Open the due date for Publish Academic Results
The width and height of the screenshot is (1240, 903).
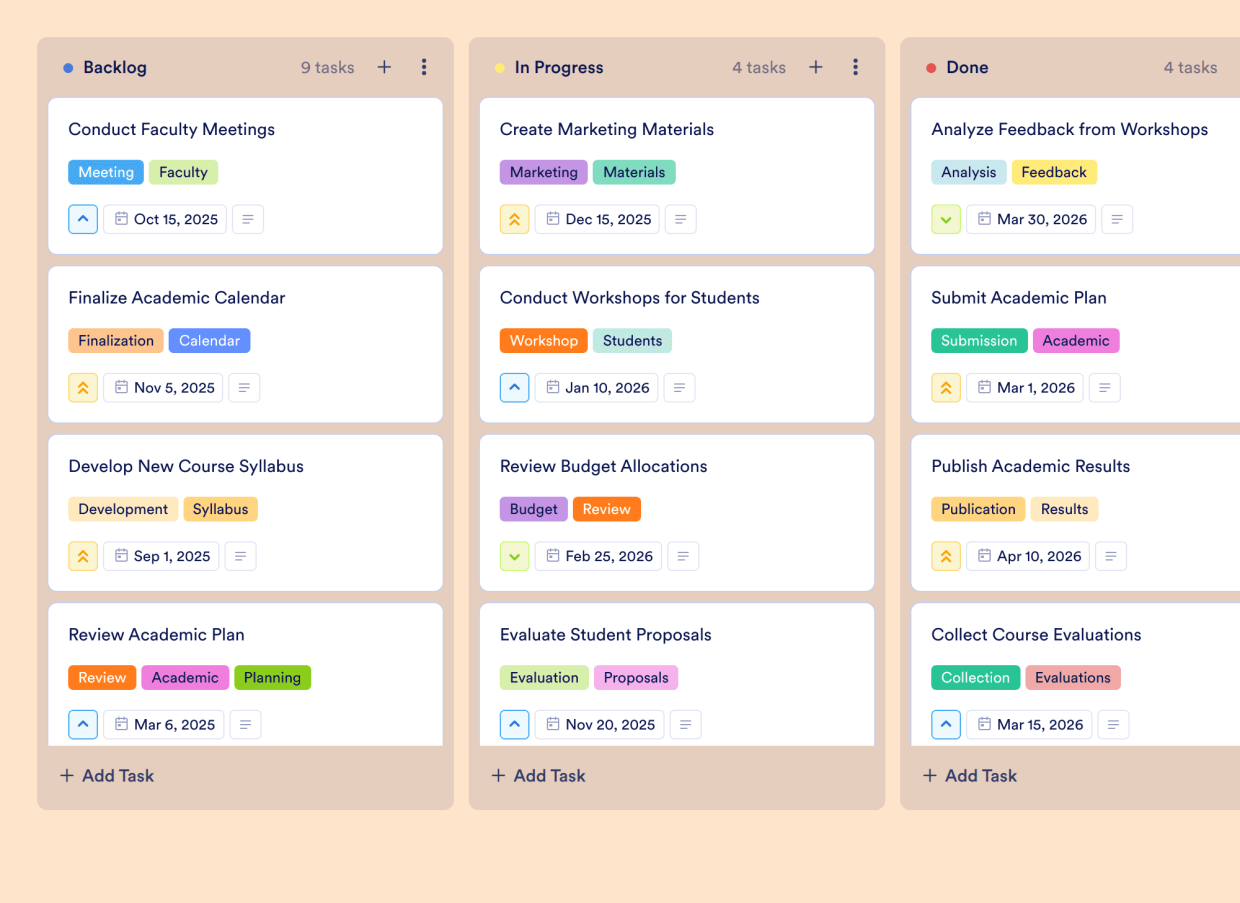pyautogui.click(x=1027, y=556)
